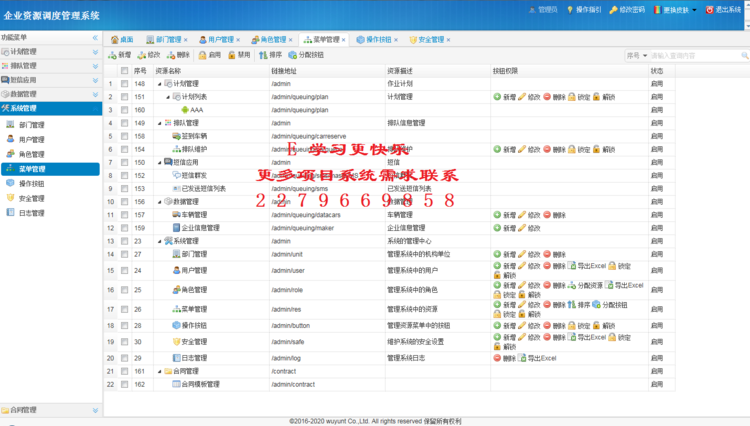Image resolution: width=750 pixels, height=426 pixels.
Task: Open the sidebar 排队管理 section
Action: pos(51,66)
